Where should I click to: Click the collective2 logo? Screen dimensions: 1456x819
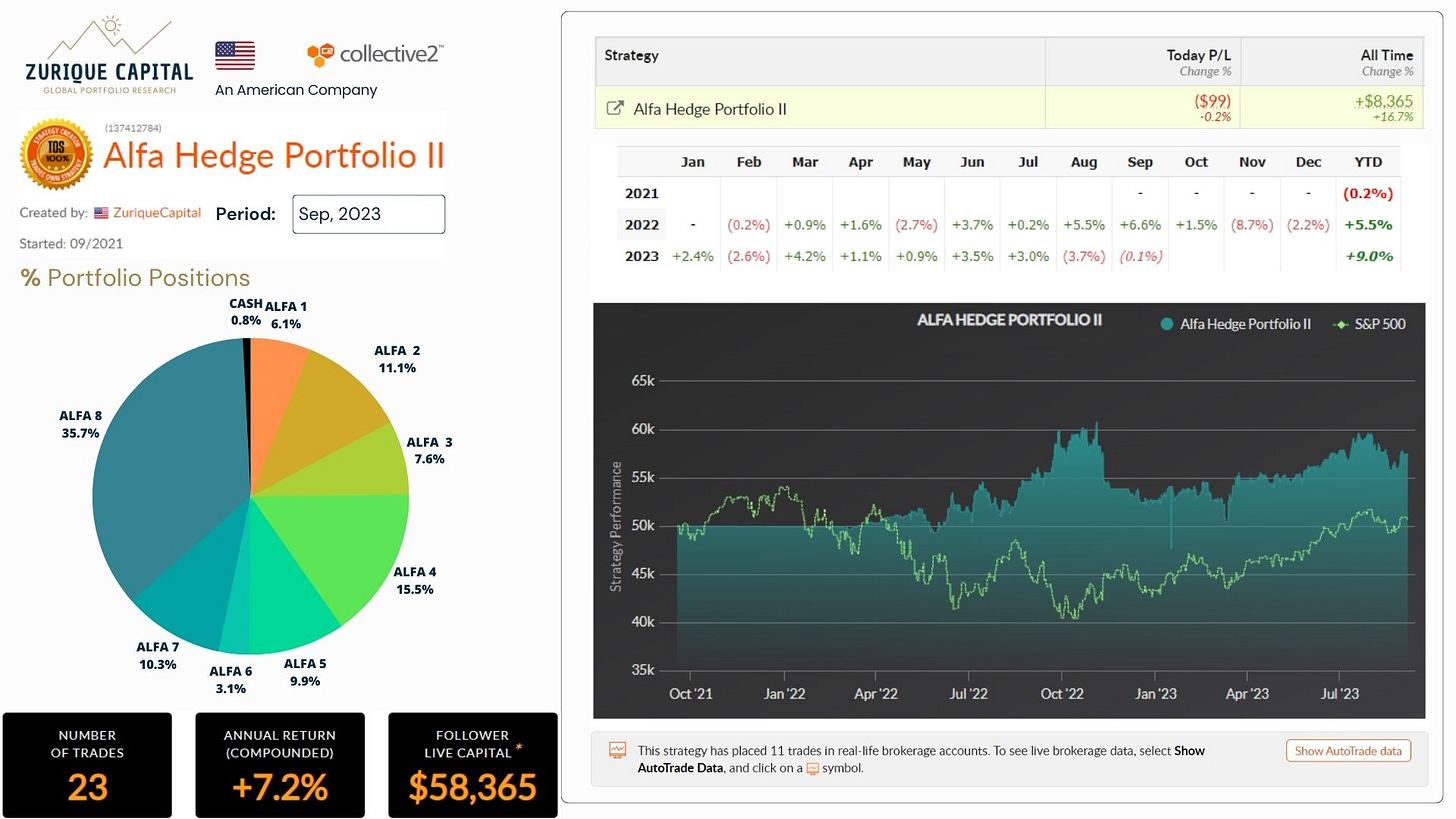(x=376, y=54)
